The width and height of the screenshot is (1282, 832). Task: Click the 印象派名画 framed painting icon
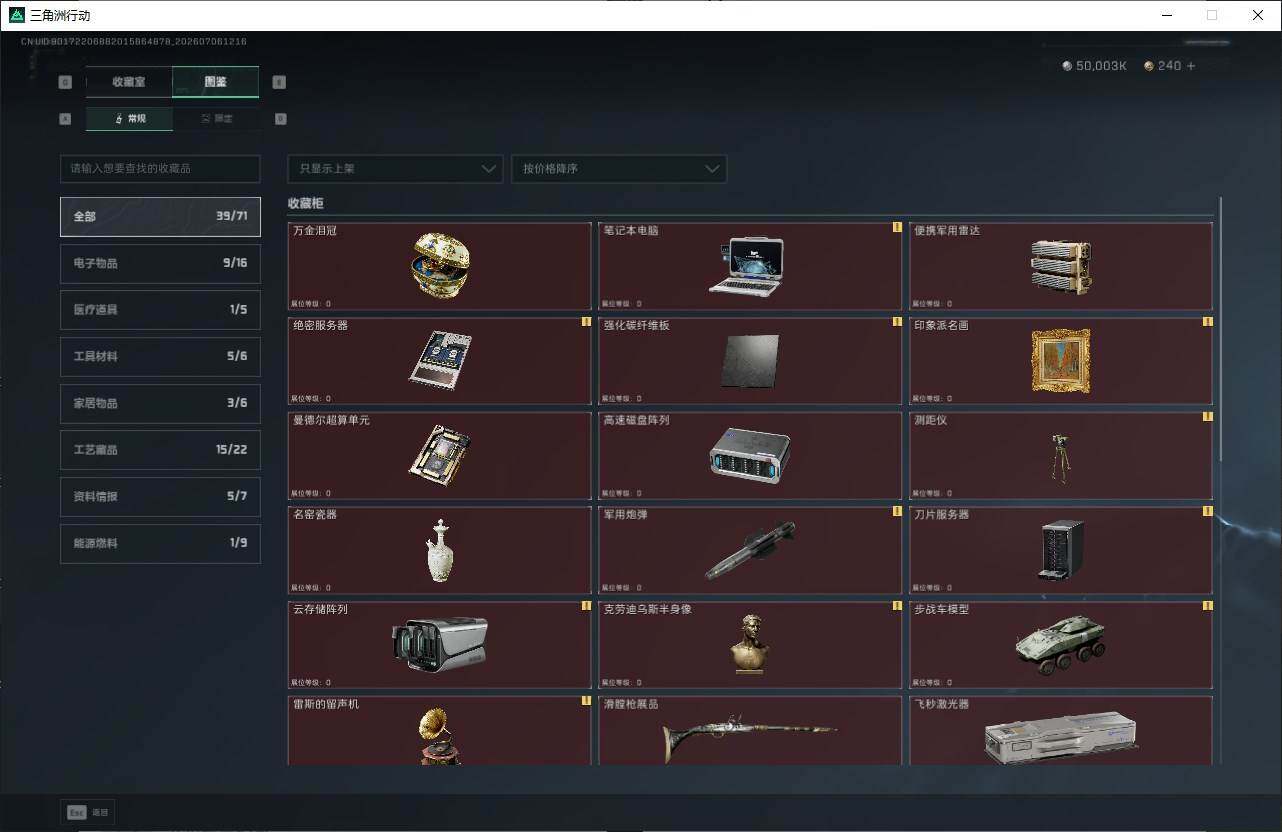coord(1060,360)
